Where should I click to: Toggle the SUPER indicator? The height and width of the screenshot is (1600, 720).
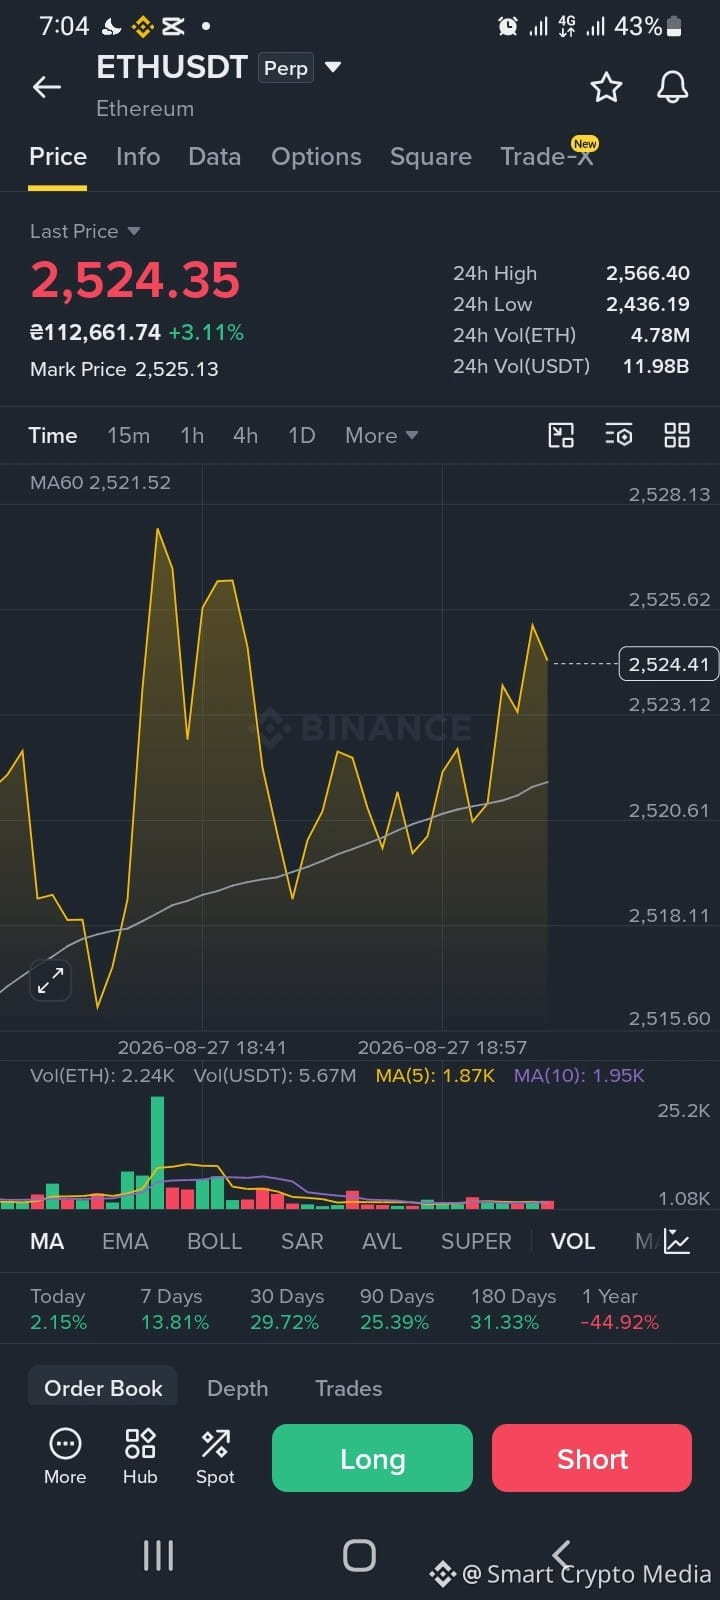476,1241
